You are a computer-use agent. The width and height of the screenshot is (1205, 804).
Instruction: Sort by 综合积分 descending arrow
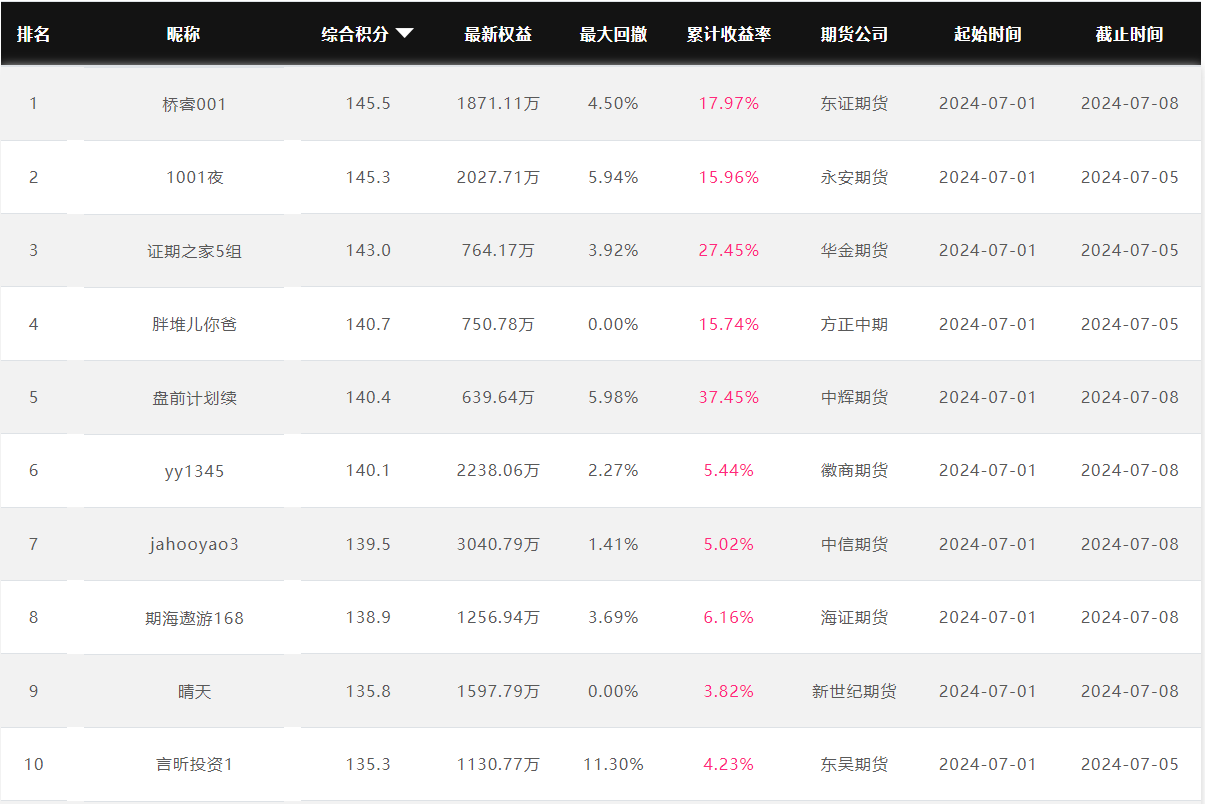(404, 33)
